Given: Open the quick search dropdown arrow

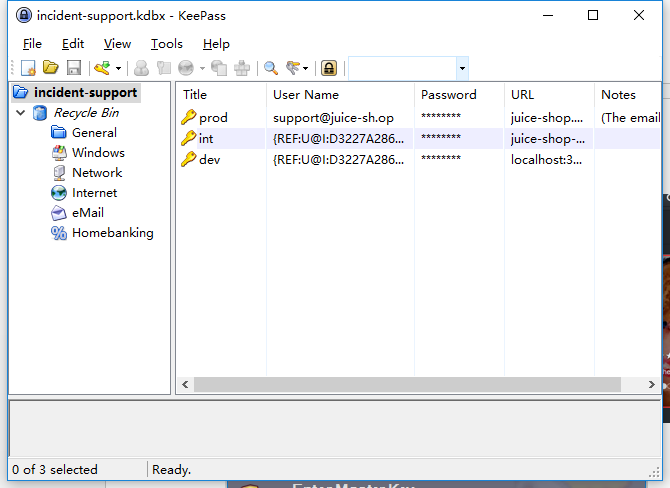Looking at the screenshot, I should click(x=462, y=68).
